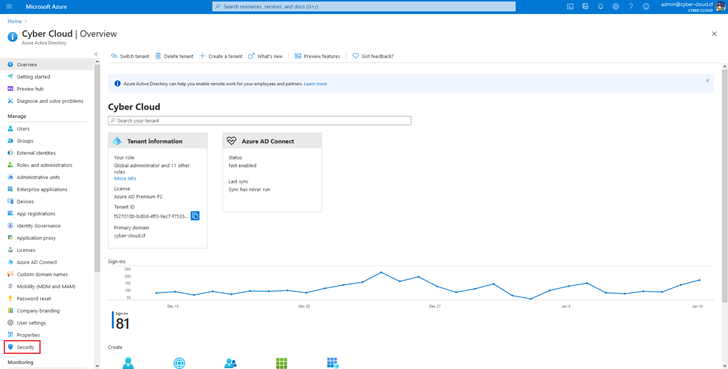Open Preview features

coord(318,56)
